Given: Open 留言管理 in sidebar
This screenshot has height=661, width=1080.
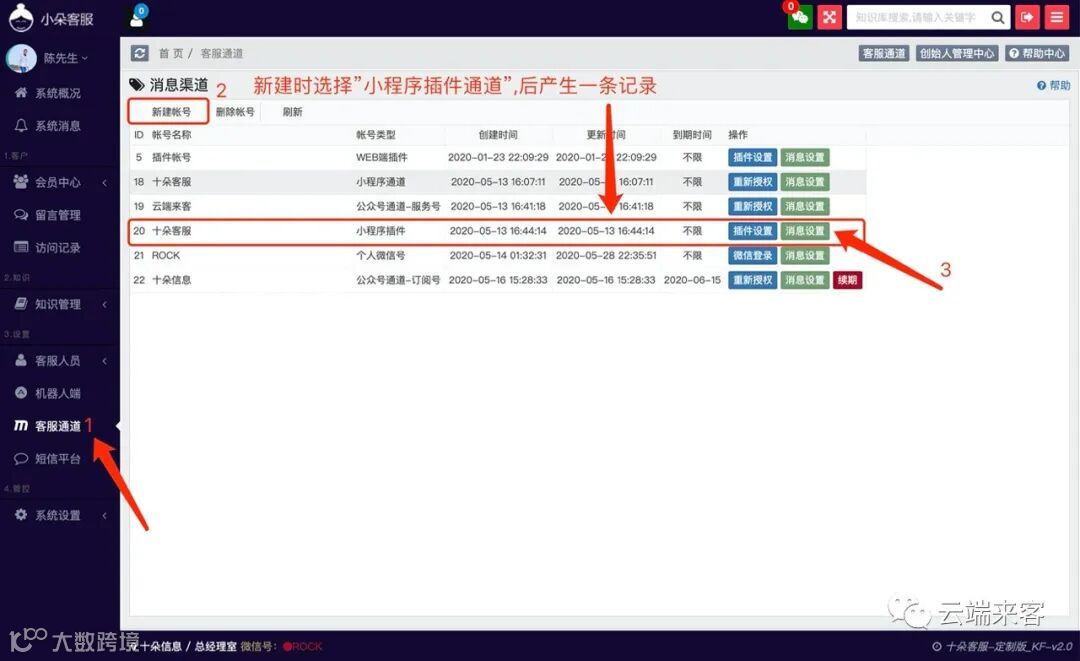Looking at the screenshot, I should tap(58, 215).
